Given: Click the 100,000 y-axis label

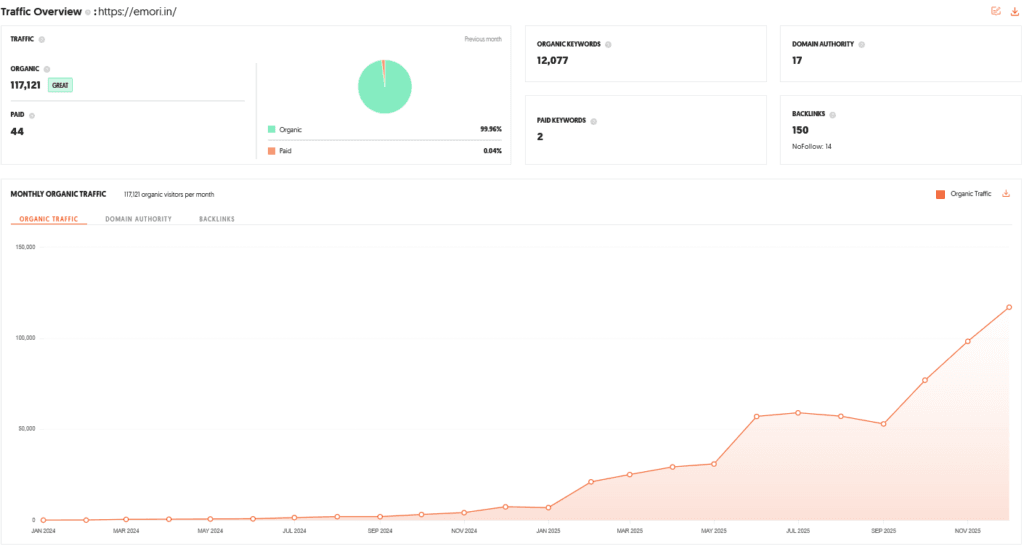Looking at the screenshot, I should tap(25, 338).
